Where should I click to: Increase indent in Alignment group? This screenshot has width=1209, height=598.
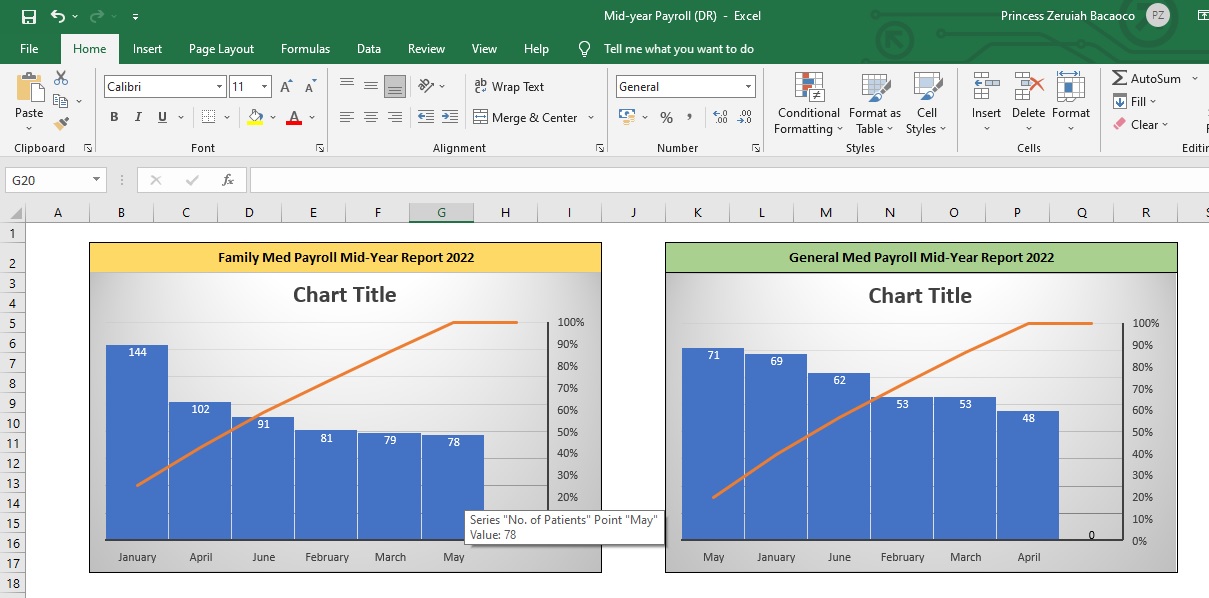449,117
